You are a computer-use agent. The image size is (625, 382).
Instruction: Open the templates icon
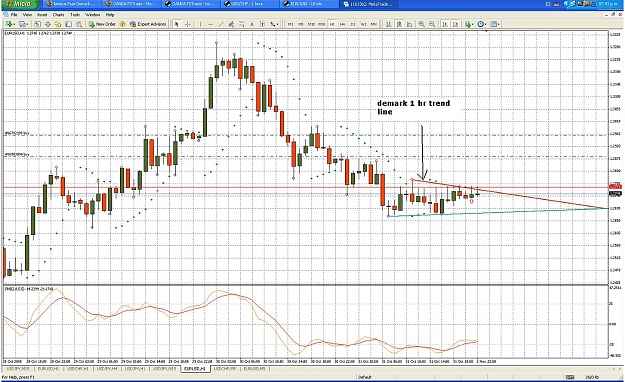coord(494,24)
